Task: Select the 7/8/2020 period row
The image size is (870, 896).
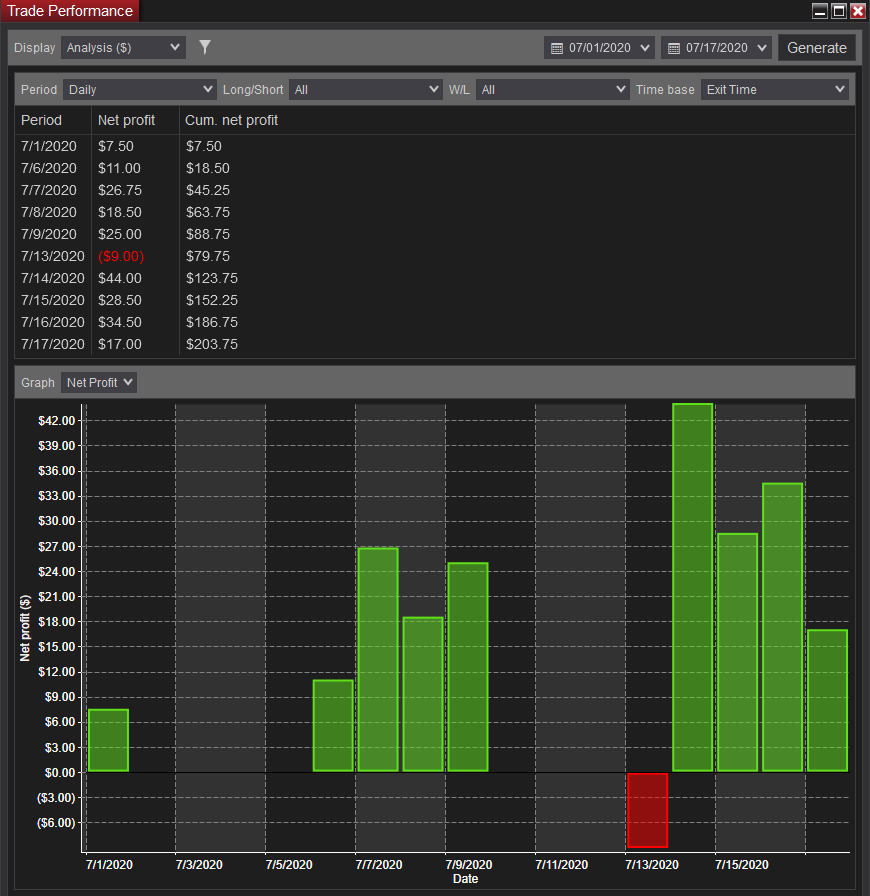Action: [434, 212]
